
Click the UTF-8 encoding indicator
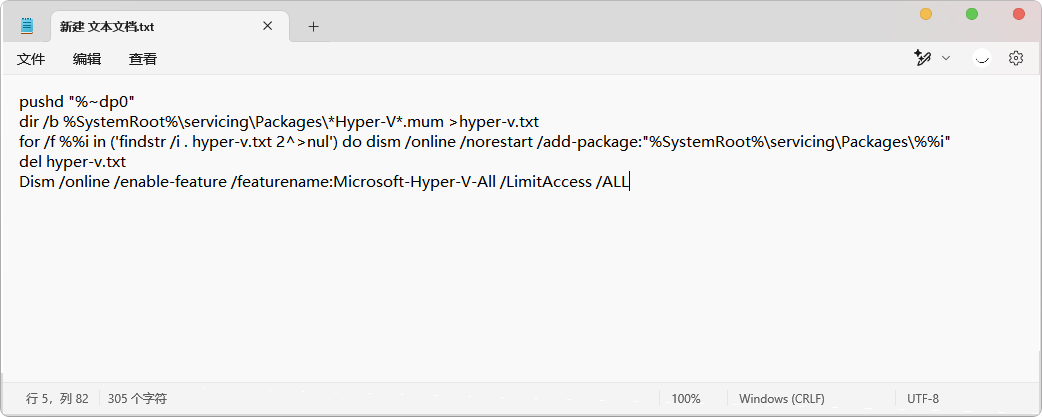click(922, 399)
